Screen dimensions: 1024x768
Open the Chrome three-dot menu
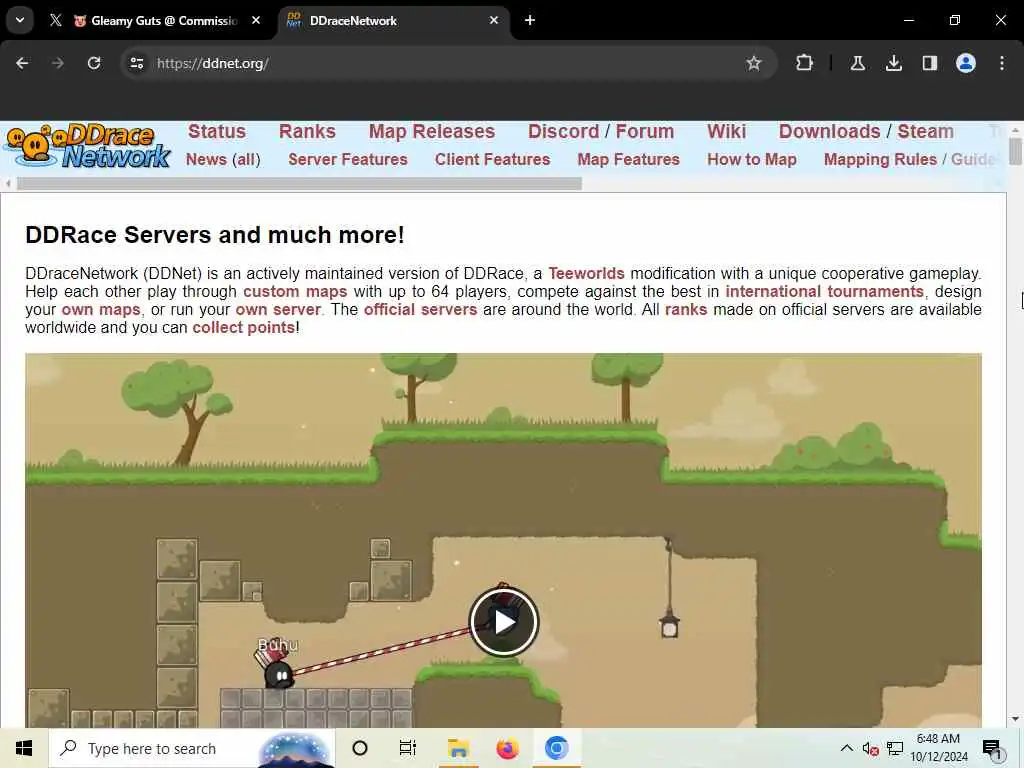coord(1002,63)
